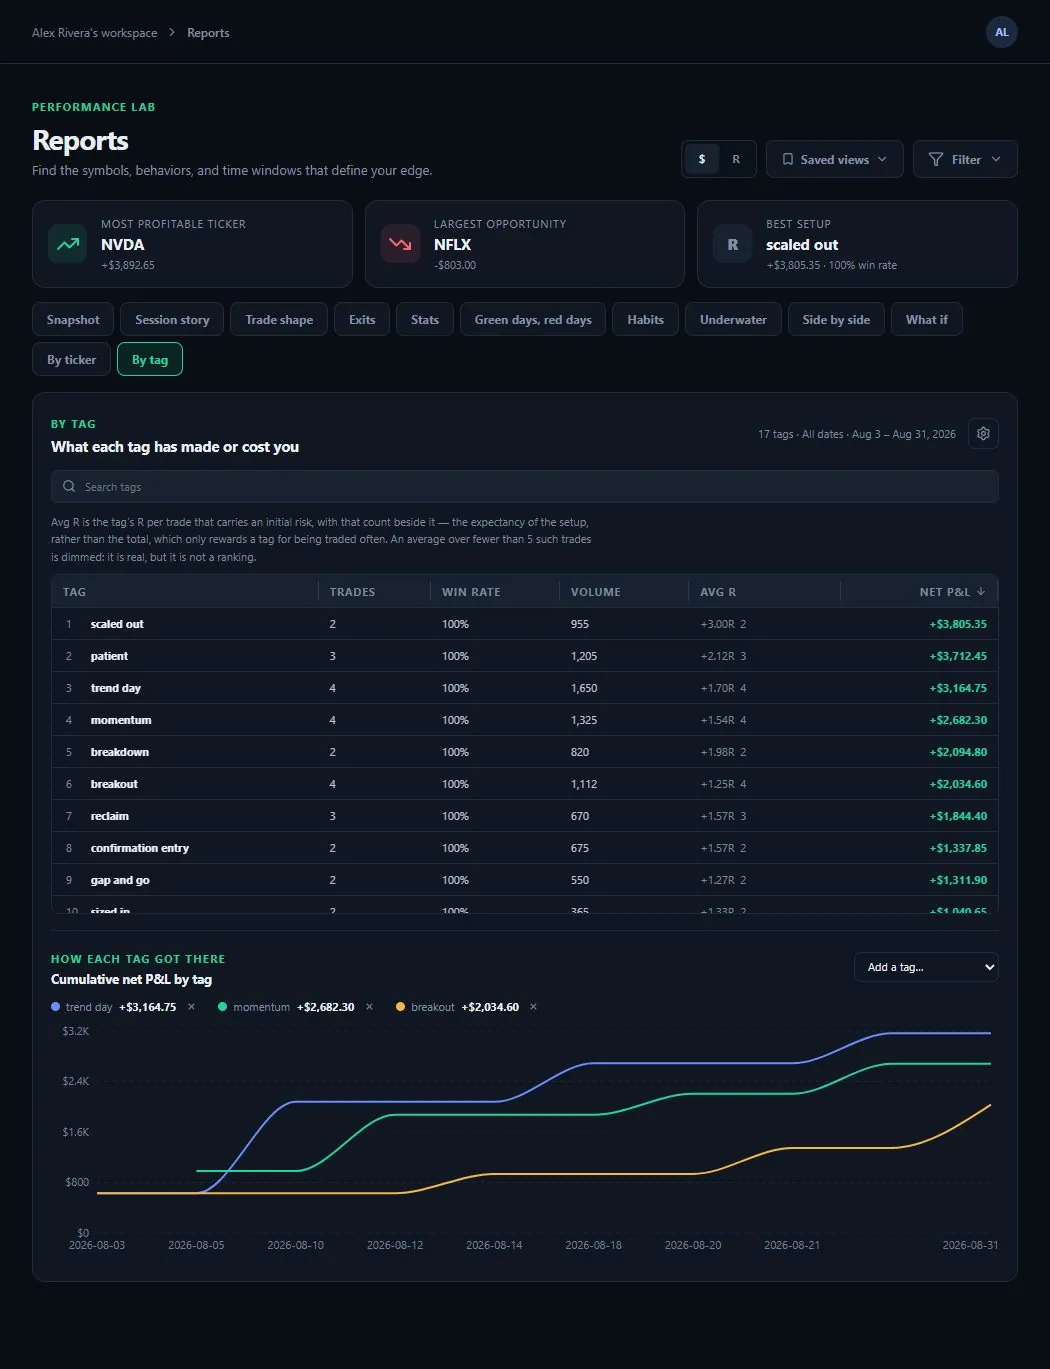
Task: Open the Underwater tab
Action: click(733, 320)
